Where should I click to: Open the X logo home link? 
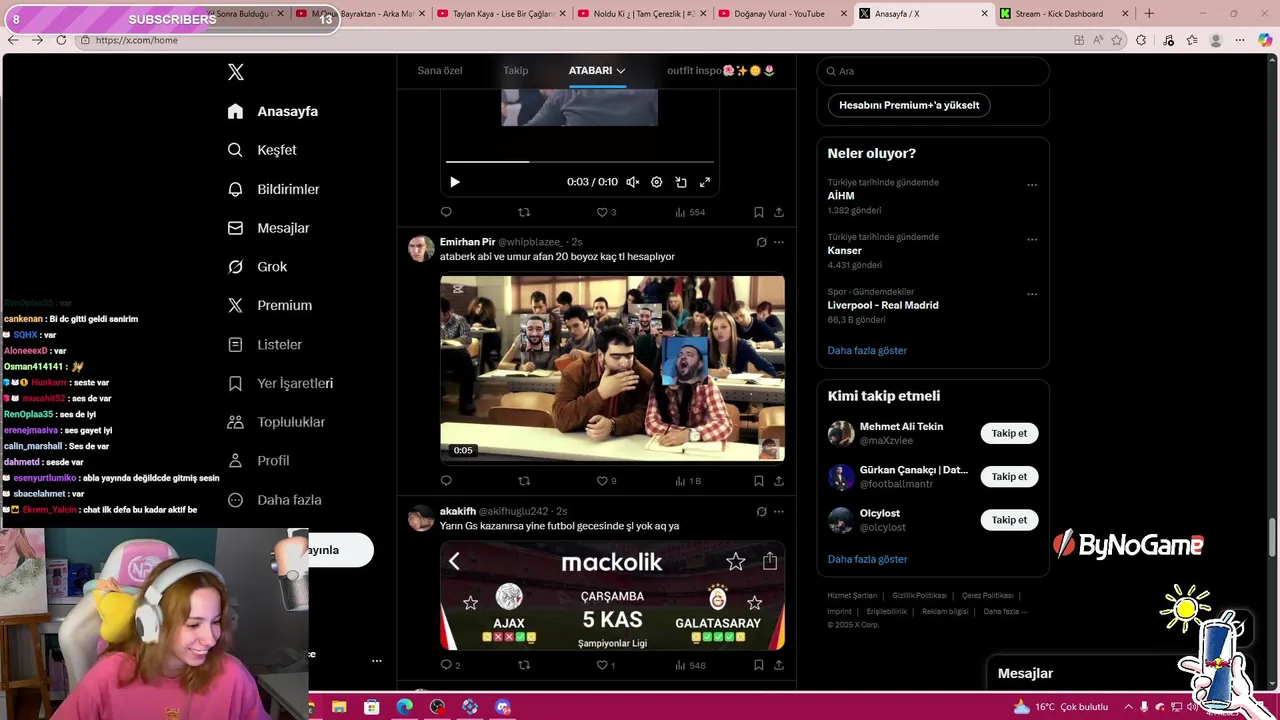(236, 72)
